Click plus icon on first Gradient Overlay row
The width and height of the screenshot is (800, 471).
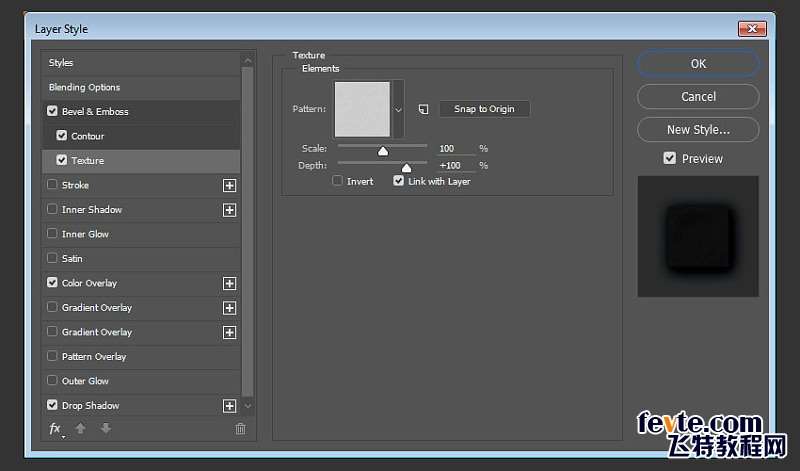coord(230,308)
